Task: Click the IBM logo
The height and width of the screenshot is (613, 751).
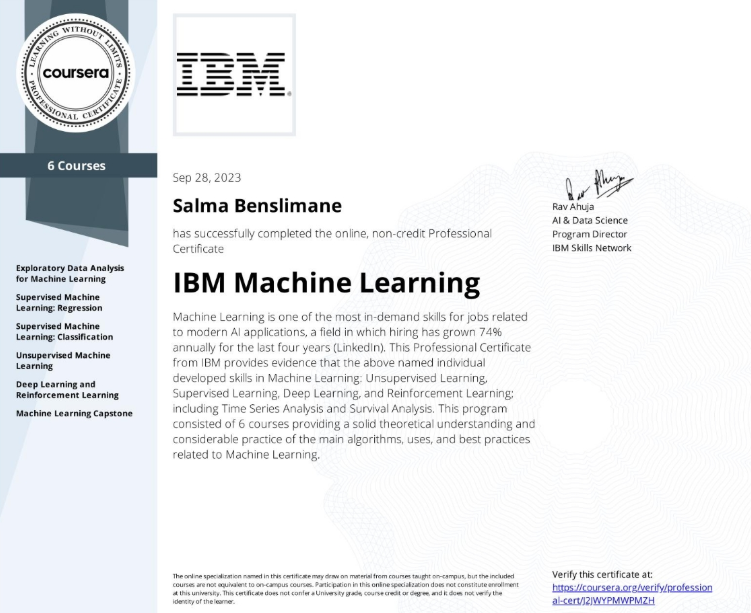Action: (234, 75)
